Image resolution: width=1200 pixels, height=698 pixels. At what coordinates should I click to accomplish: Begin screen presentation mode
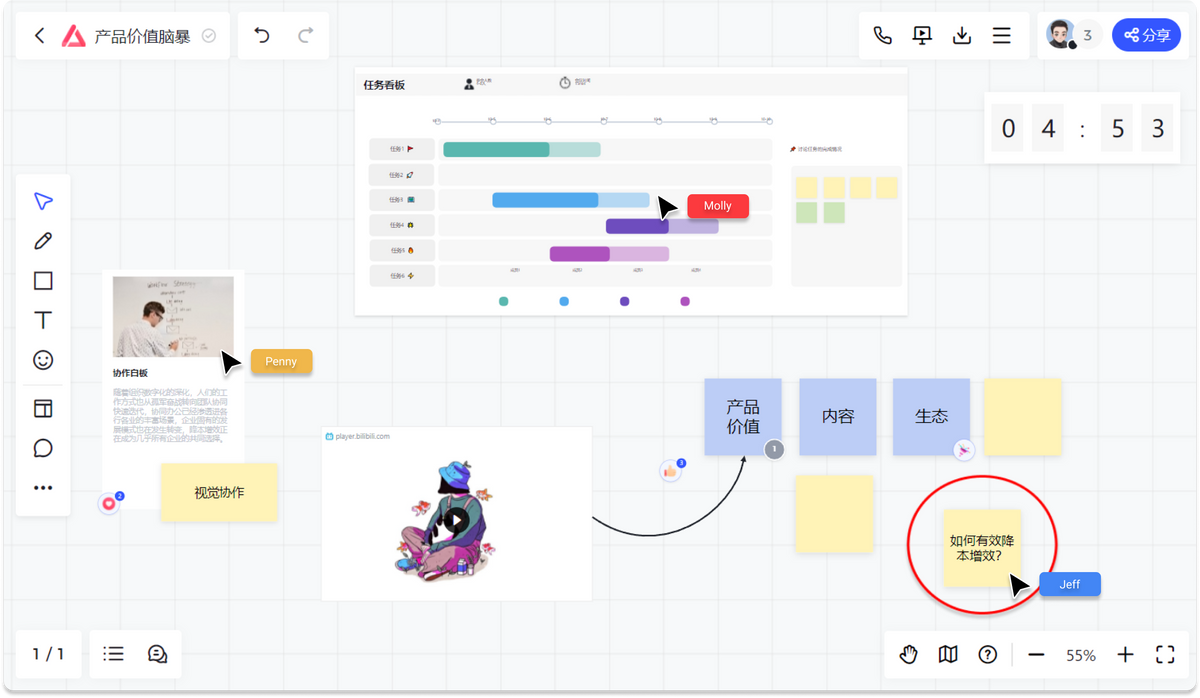(x=922, y=35)
